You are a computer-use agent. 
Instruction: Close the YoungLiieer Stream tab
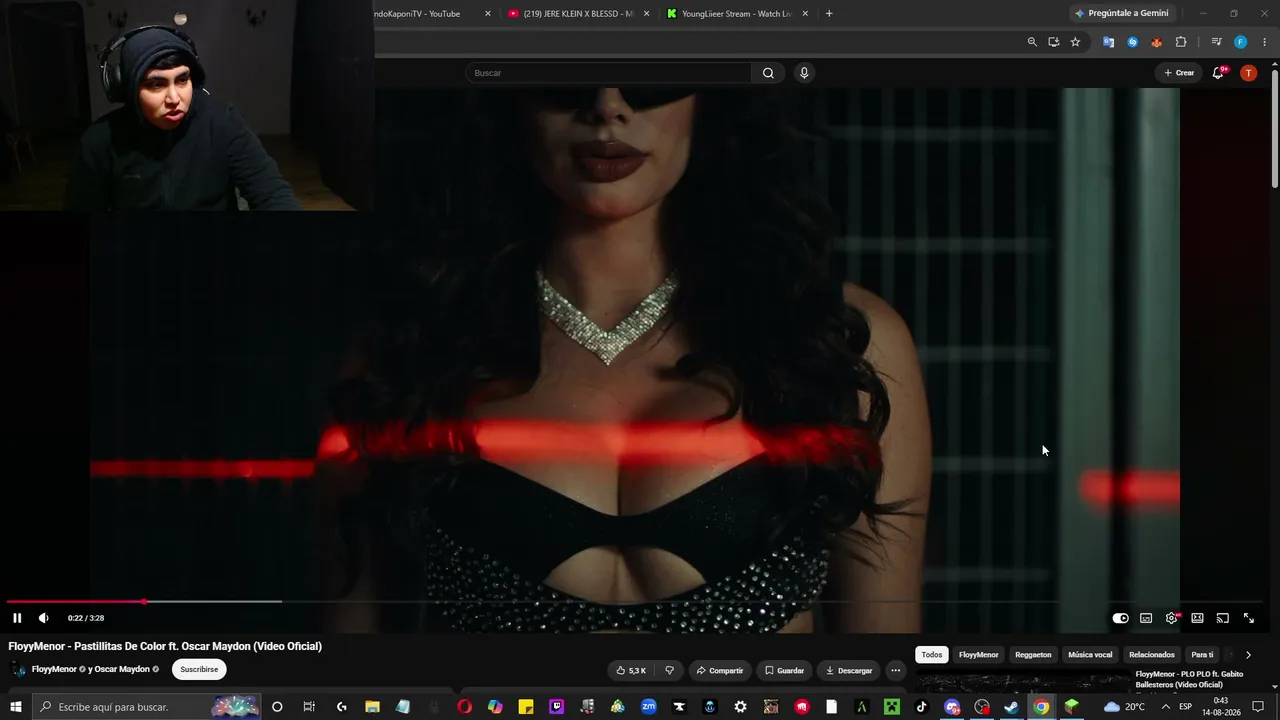pyautogui.click(x=805, y=14)
